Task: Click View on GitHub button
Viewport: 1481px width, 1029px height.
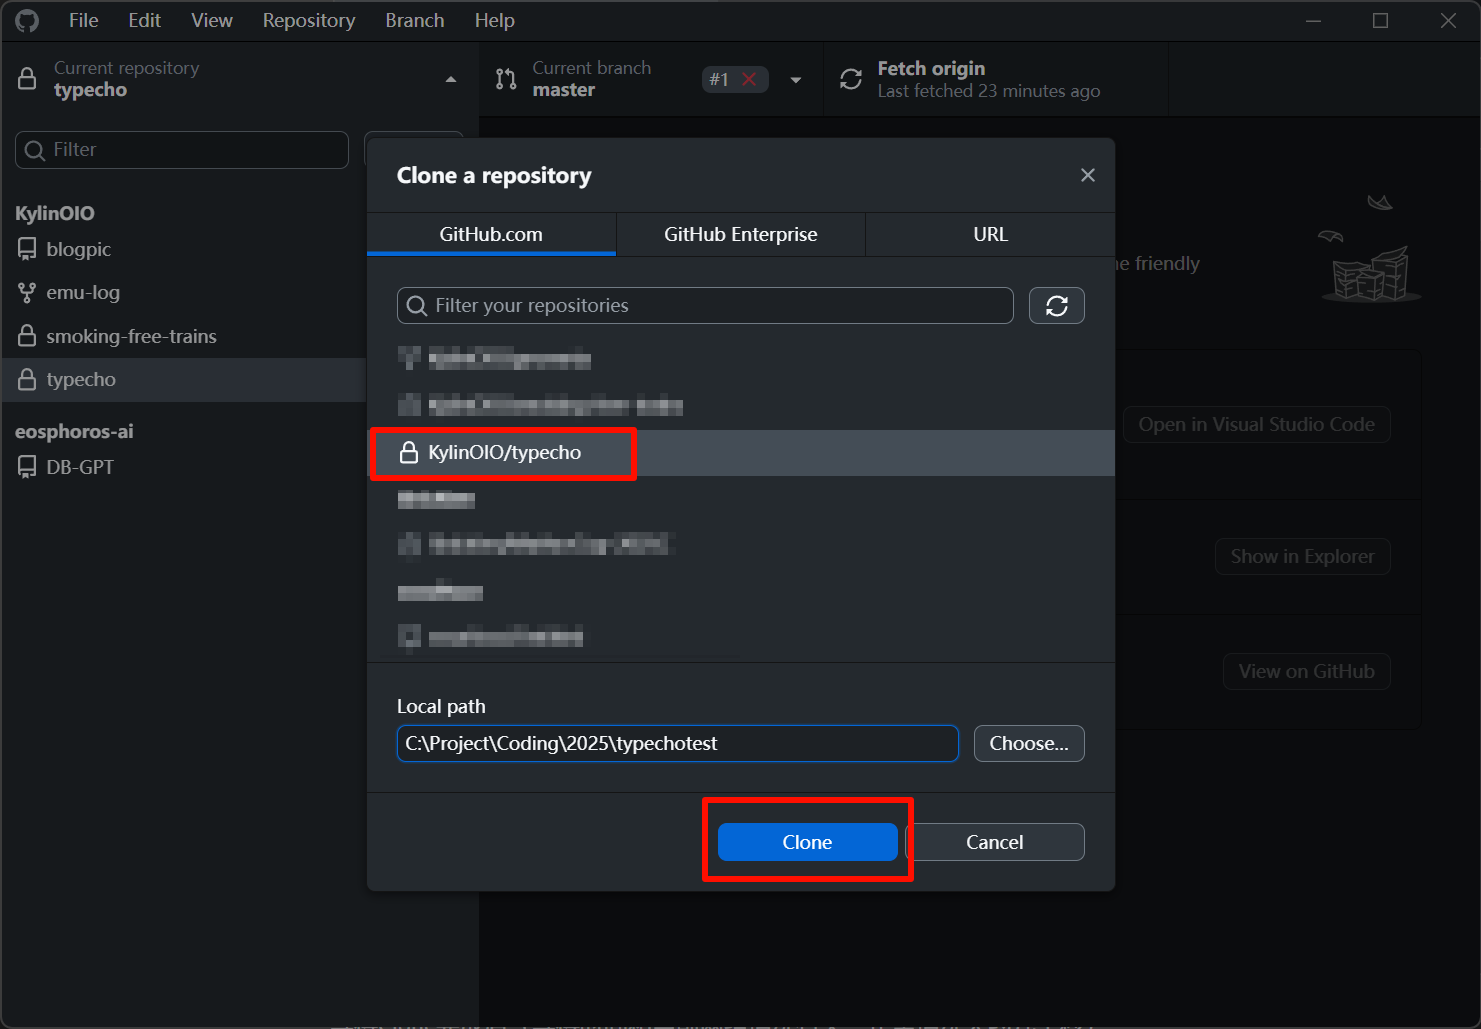Action: pos(1307,671)
